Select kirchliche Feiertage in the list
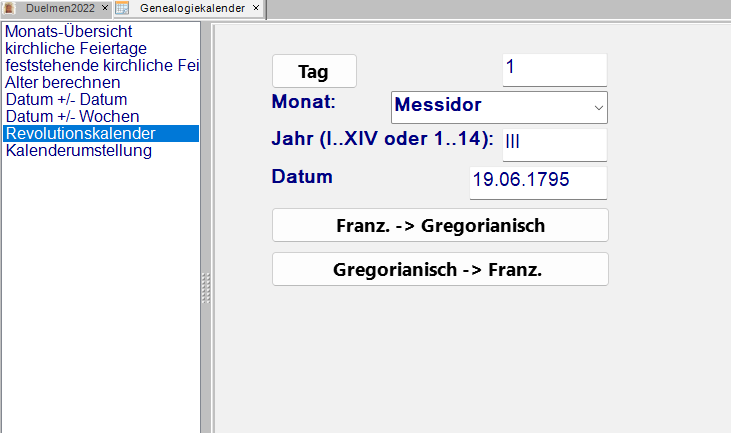The width and height of the screenshot is (731, 433). coord(76,49)
